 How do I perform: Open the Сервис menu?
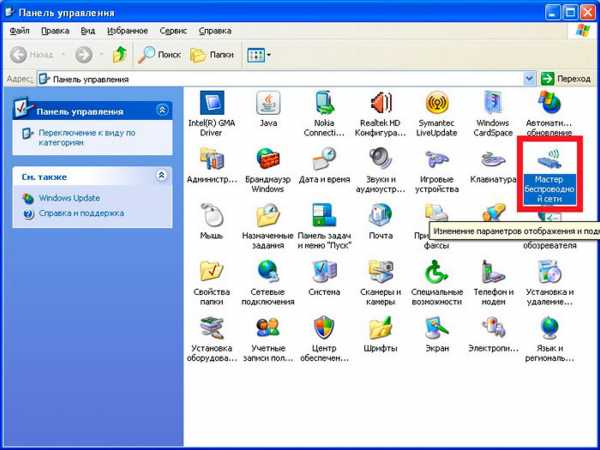(x=173, y=31)
